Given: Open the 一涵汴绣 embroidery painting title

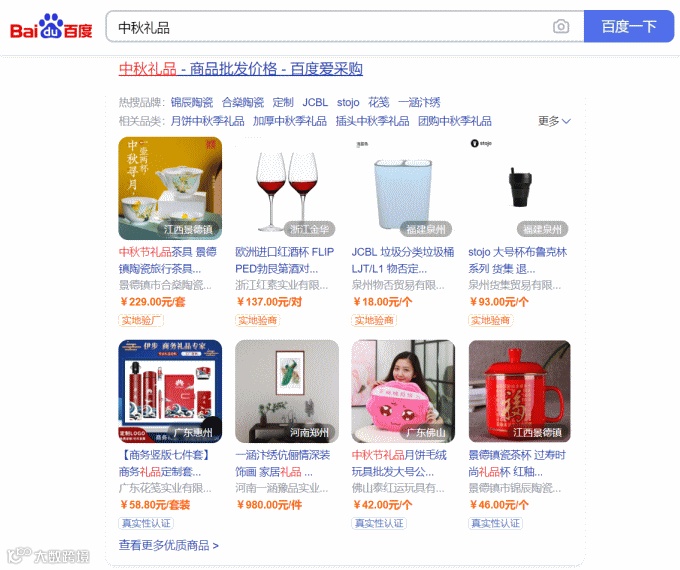Looking at the screenshot, I should point(283,463).
